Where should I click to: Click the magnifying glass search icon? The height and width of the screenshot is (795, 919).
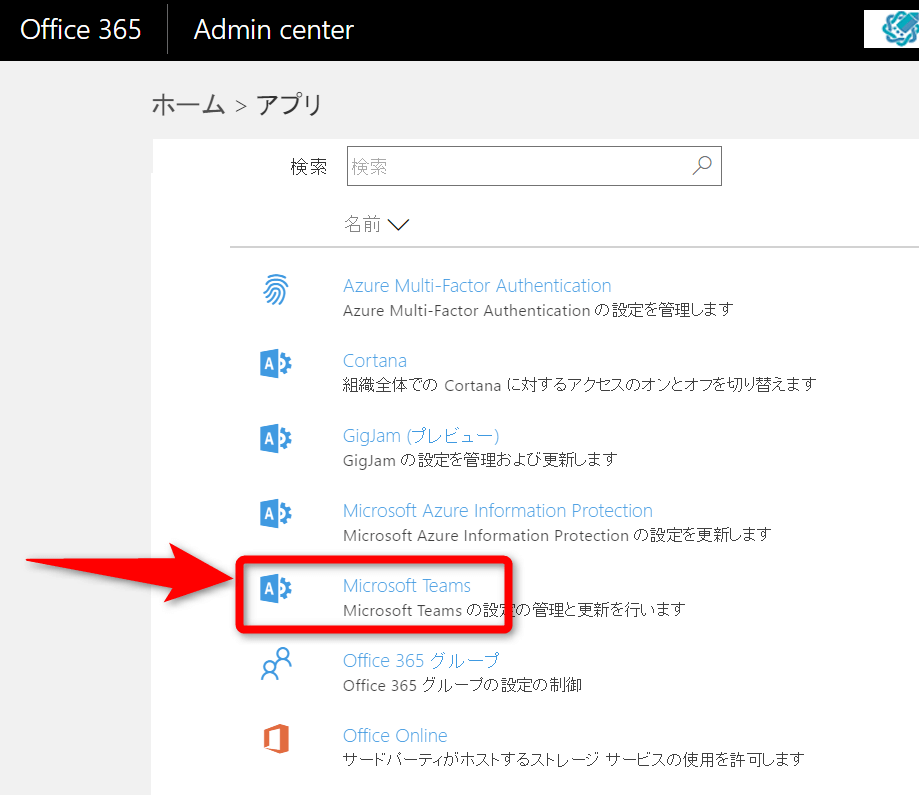click(x=702, y=167)
